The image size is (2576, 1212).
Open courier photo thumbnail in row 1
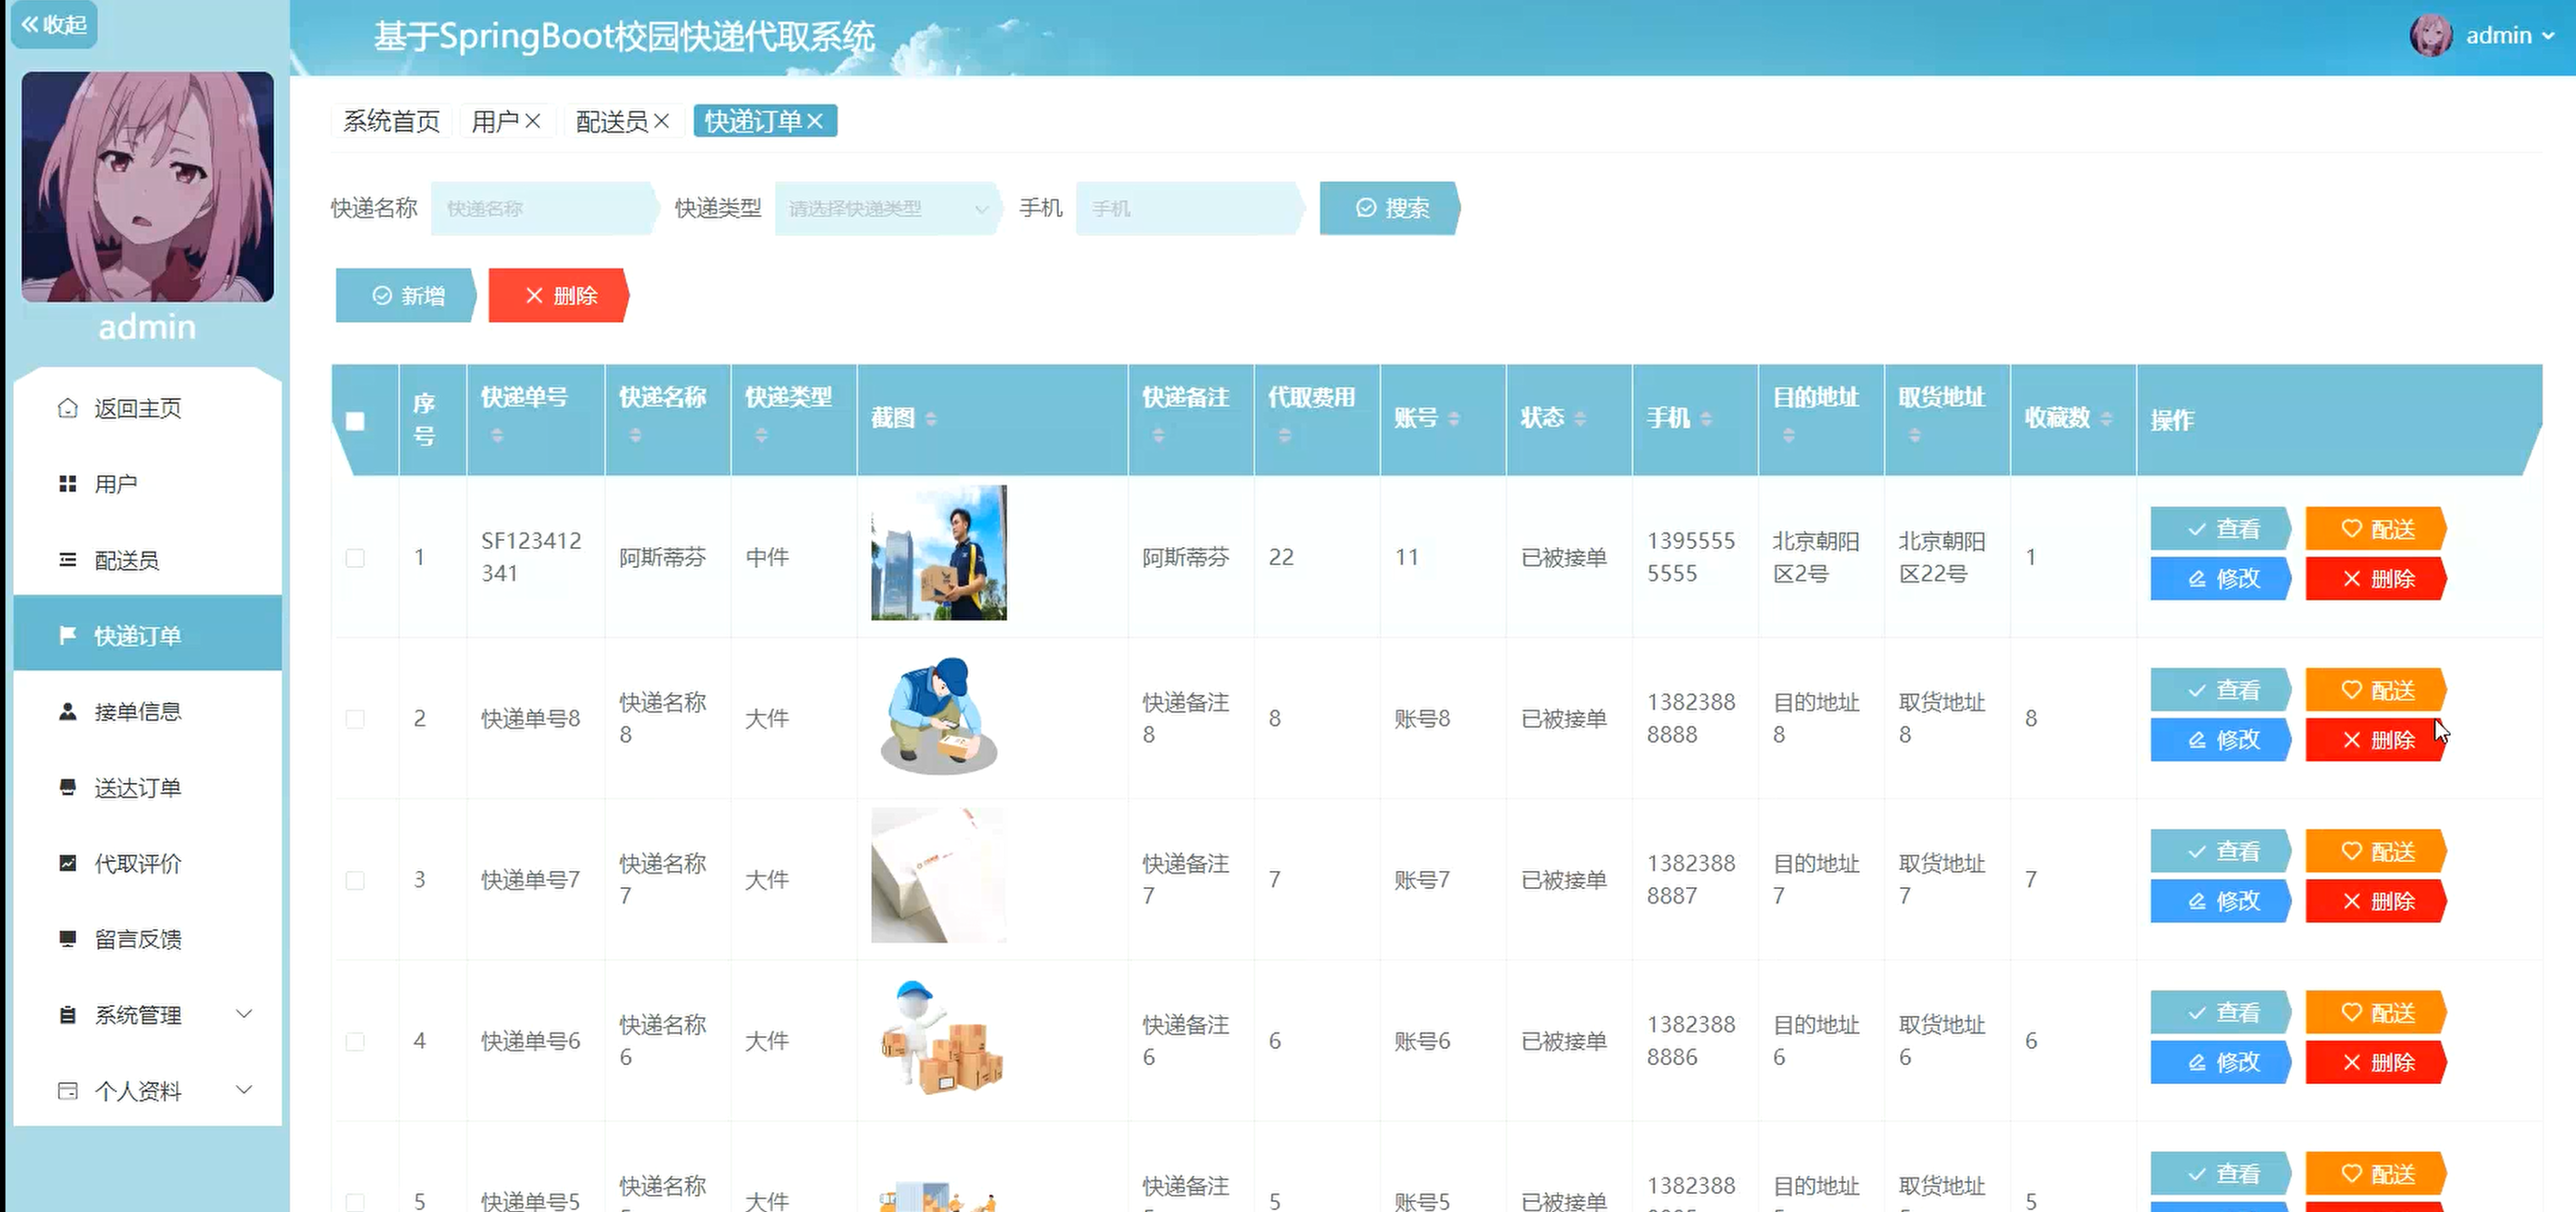[939, 553]
